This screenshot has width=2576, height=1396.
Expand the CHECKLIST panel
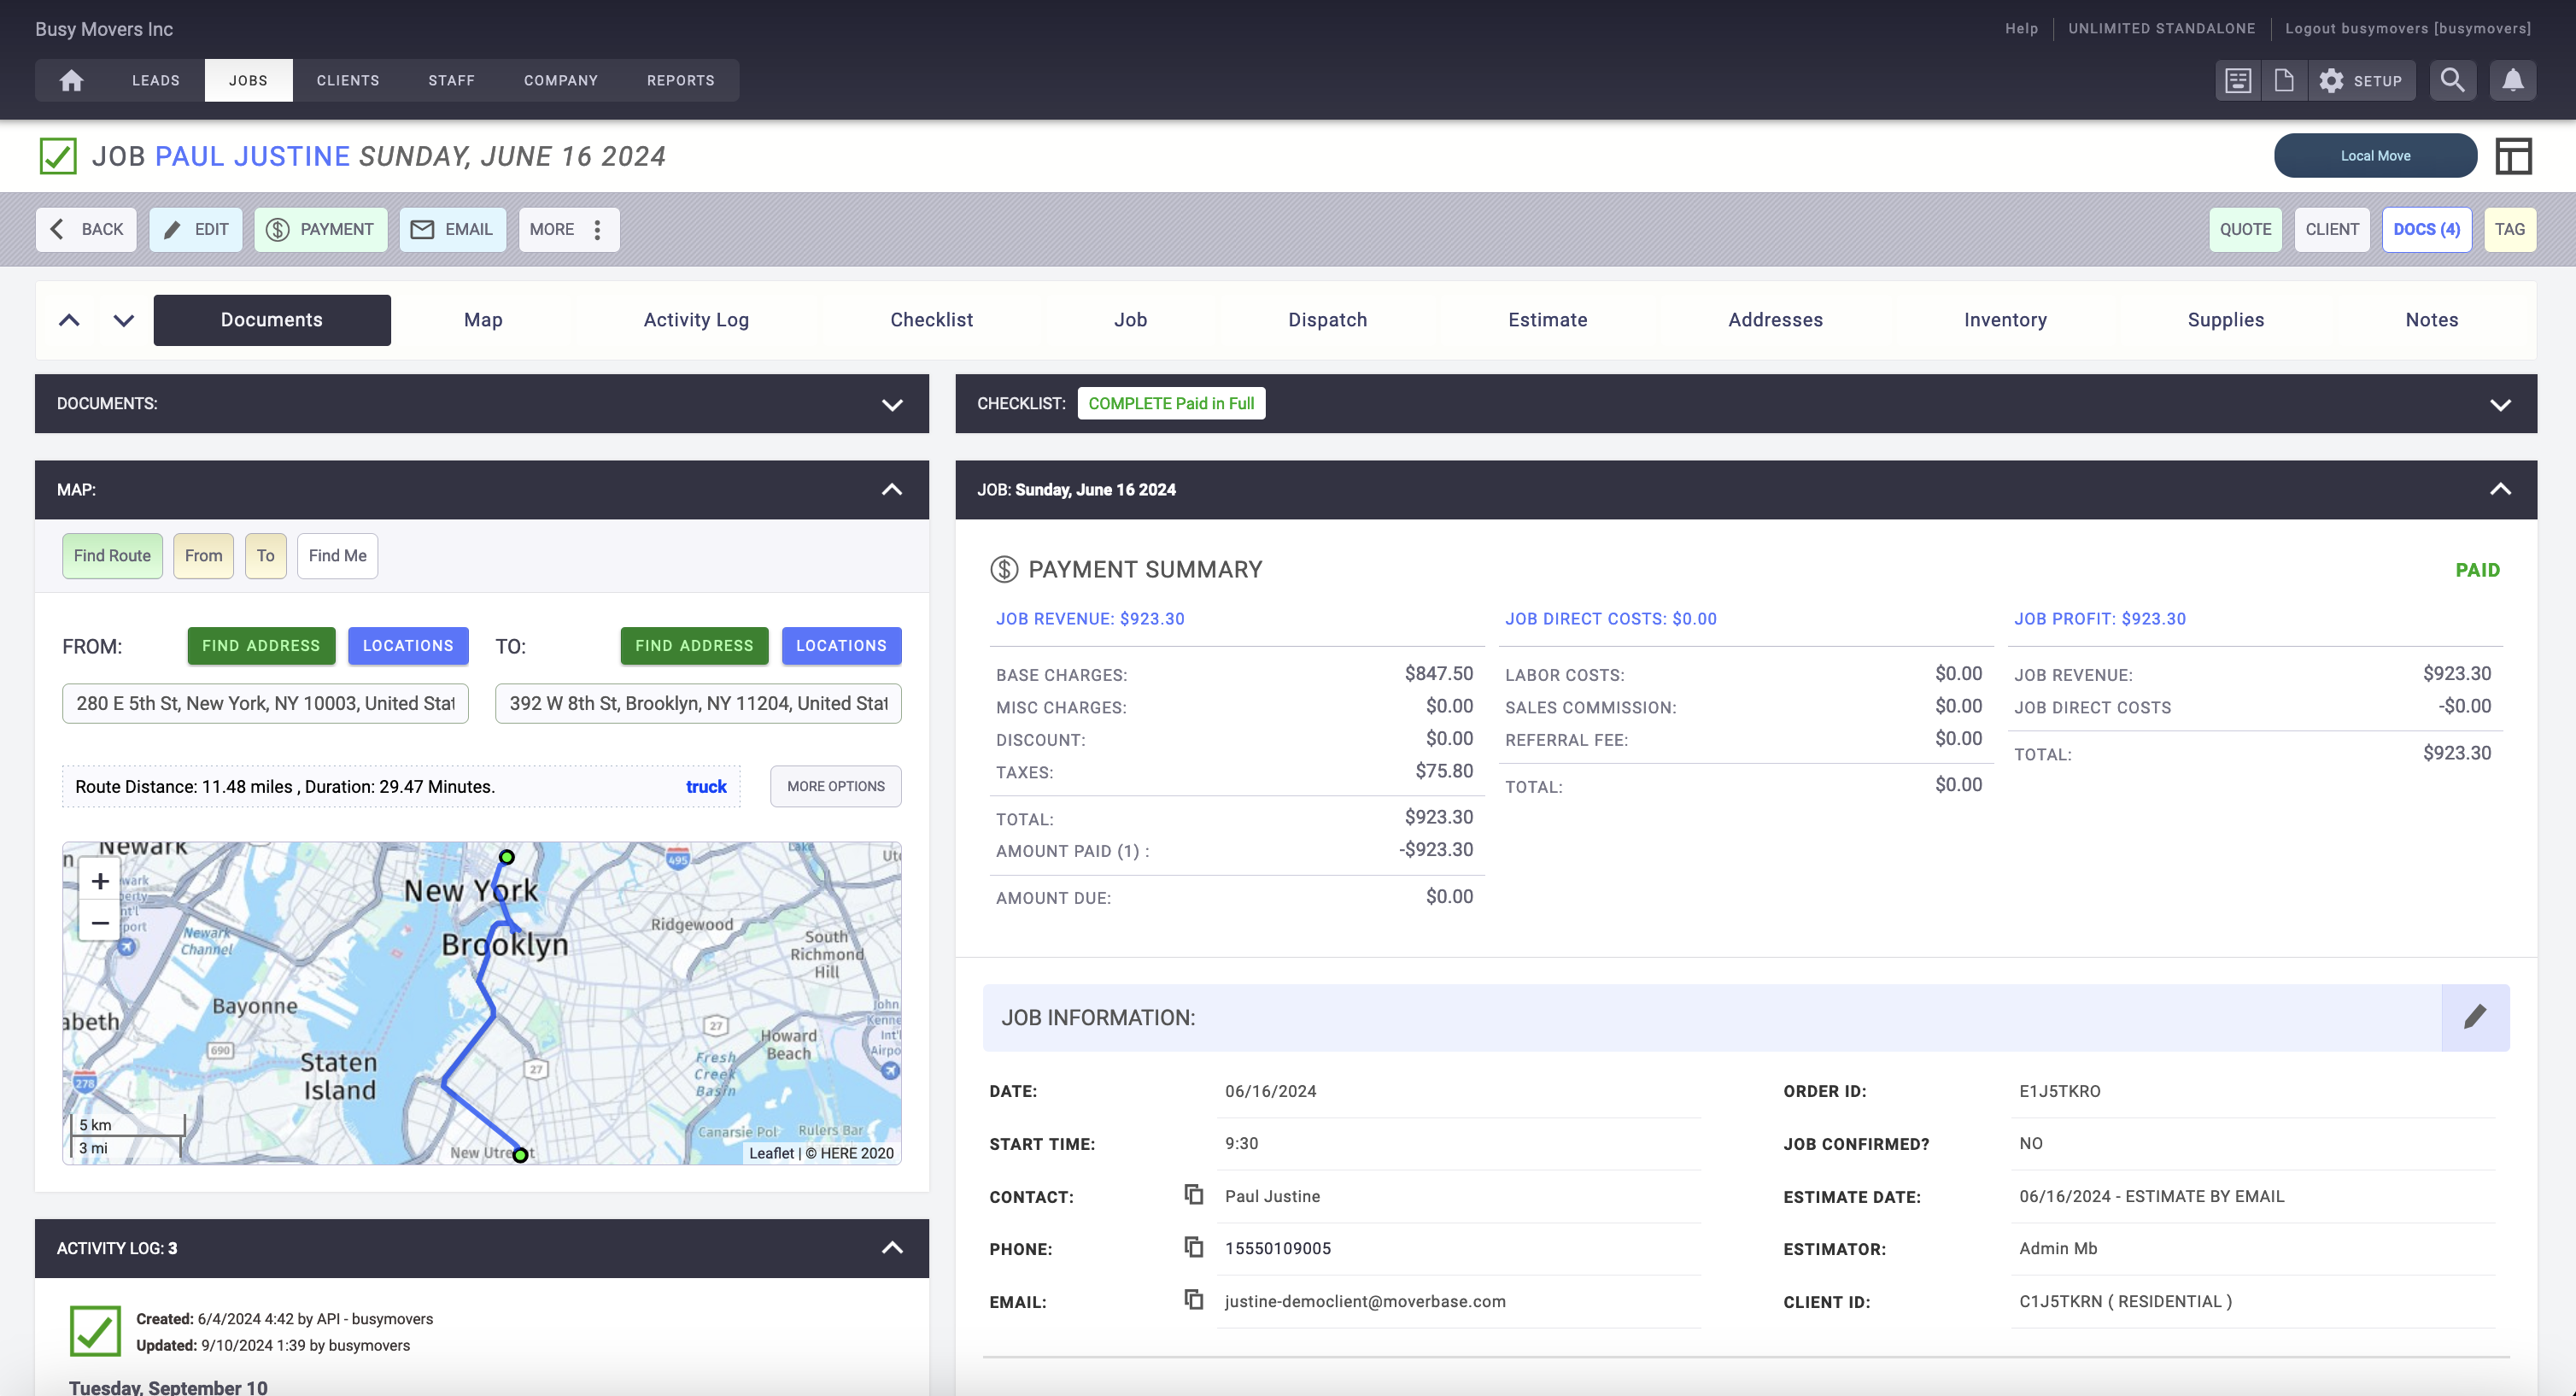point(2502,404)
